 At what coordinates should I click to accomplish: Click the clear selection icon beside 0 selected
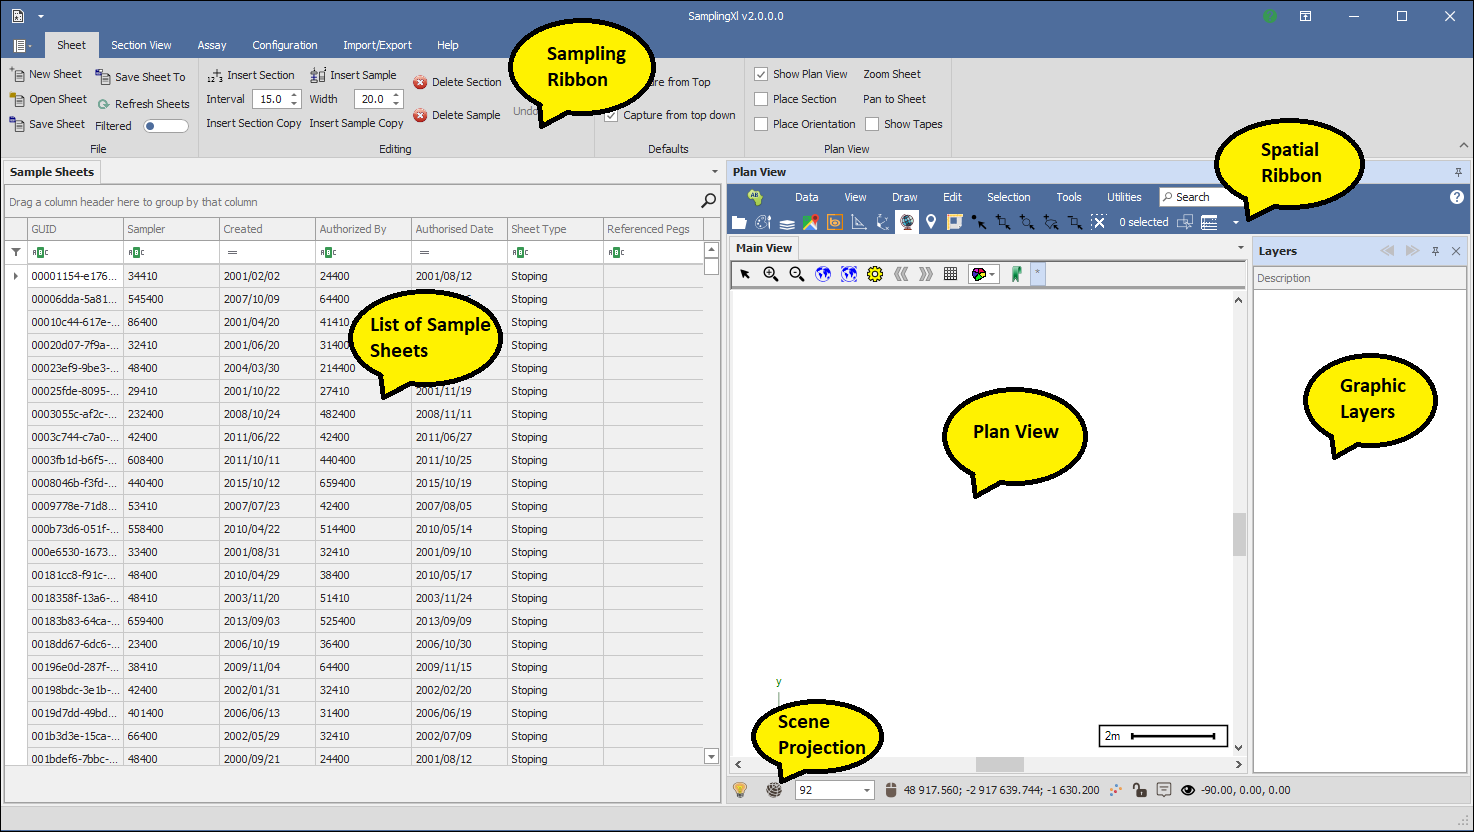pyautogui.click(x=1099, y=222)
